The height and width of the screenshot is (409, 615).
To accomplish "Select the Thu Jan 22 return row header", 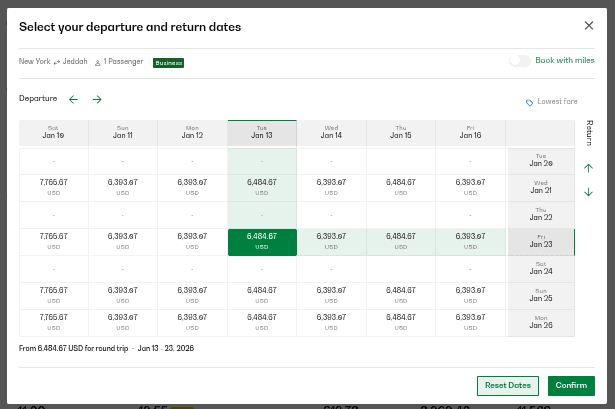I will [x=541, y=215].
